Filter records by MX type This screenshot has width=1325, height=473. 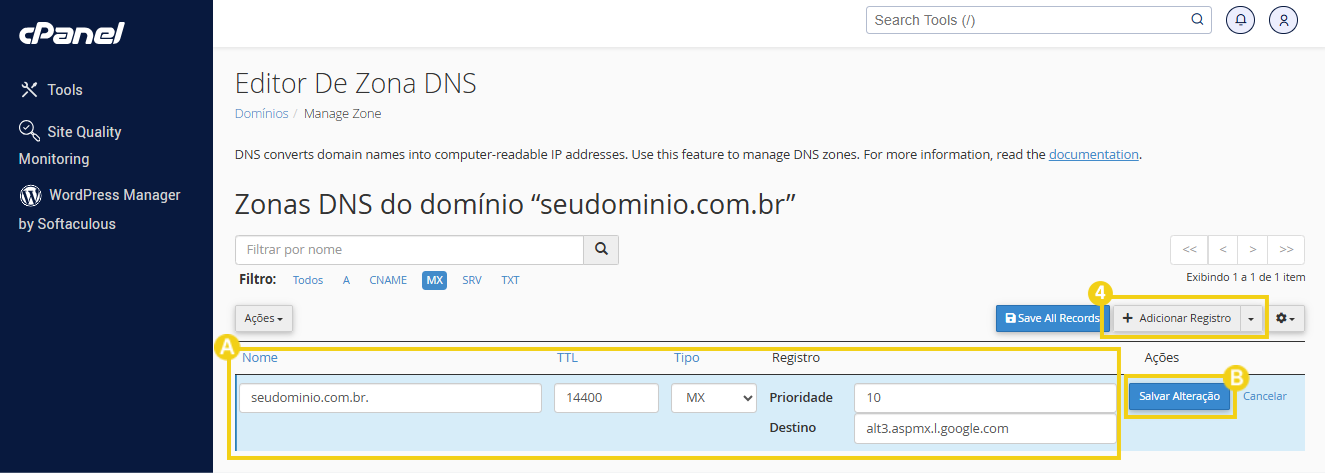click(x=434, y=280)
